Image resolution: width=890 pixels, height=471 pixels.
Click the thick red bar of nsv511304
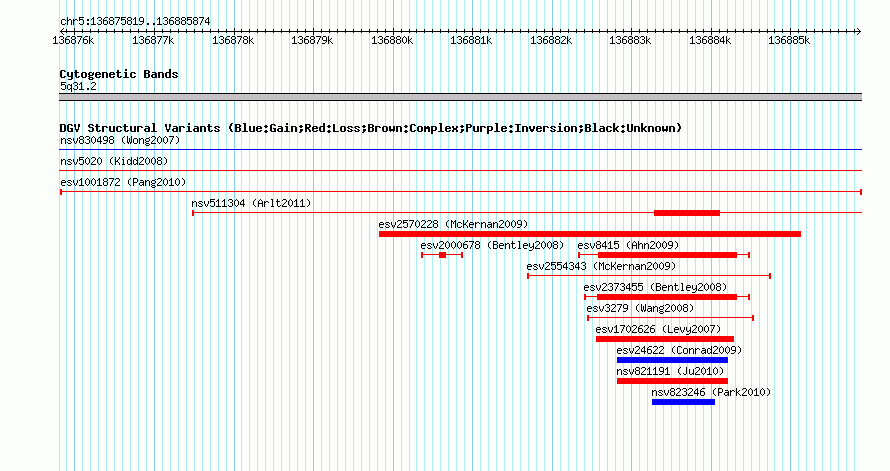687,213
